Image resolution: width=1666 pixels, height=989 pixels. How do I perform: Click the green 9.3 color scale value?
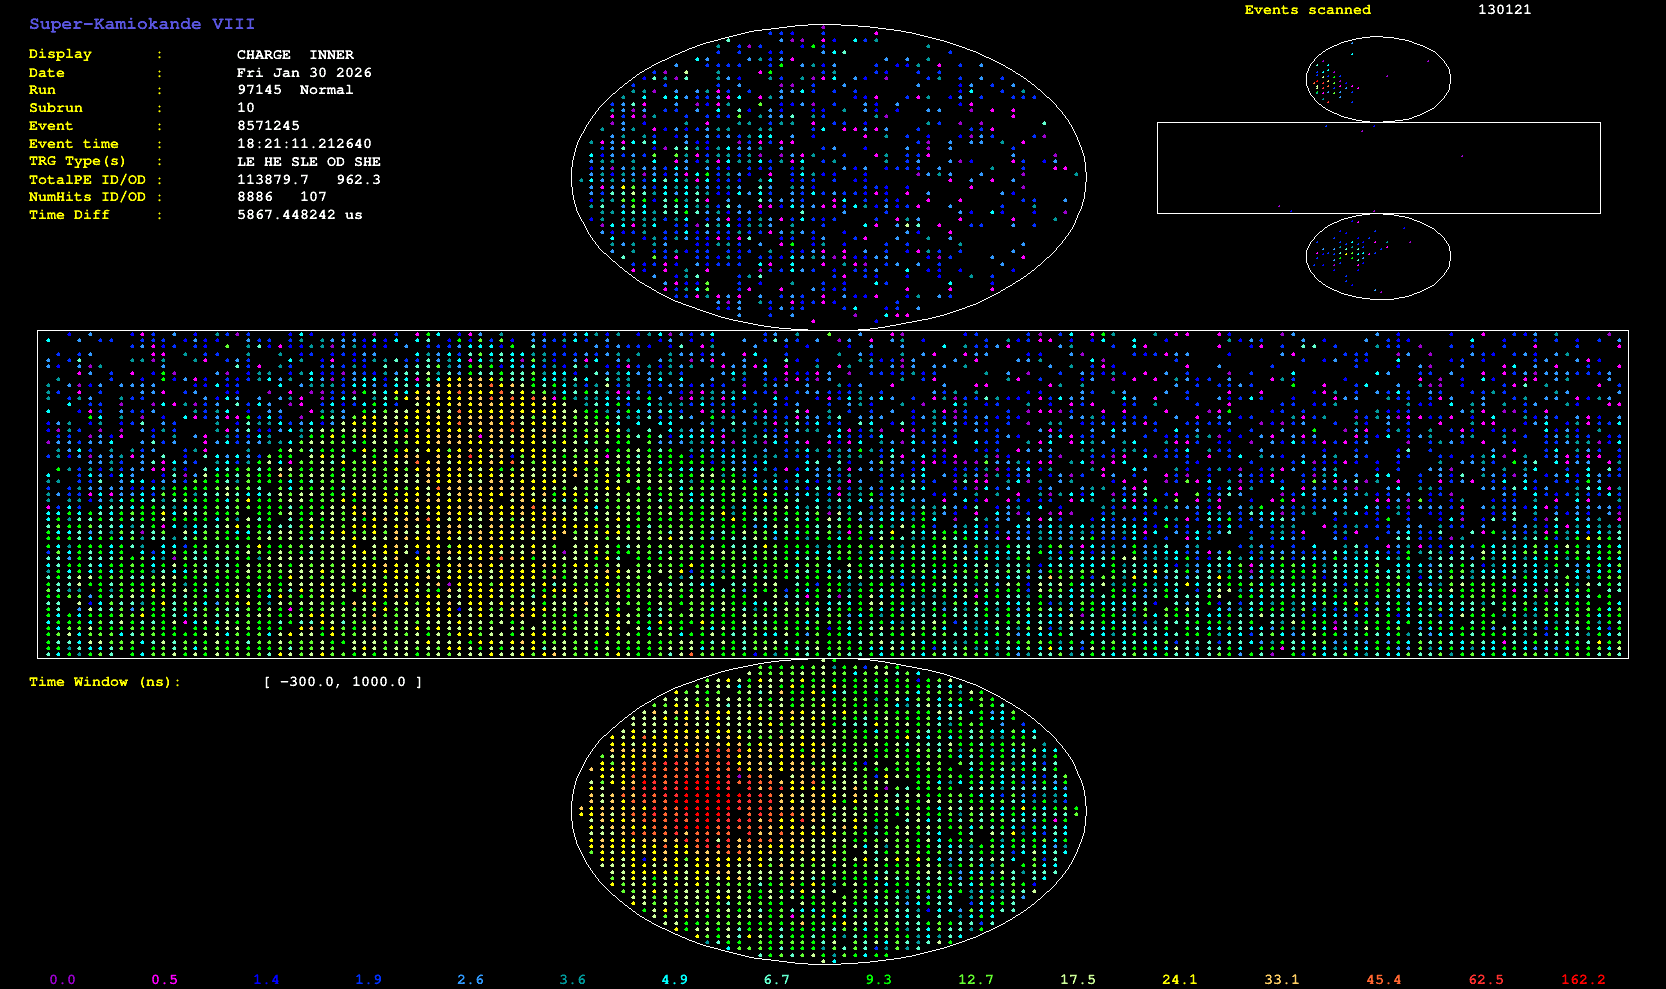click(878, 979)
